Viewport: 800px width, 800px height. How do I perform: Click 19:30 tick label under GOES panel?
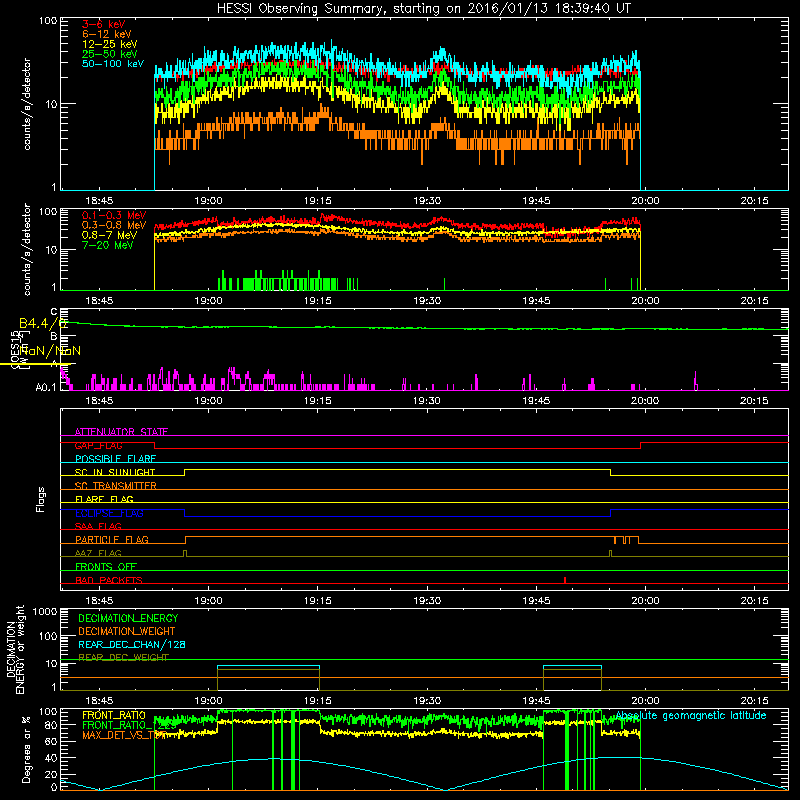coord(427,401)
